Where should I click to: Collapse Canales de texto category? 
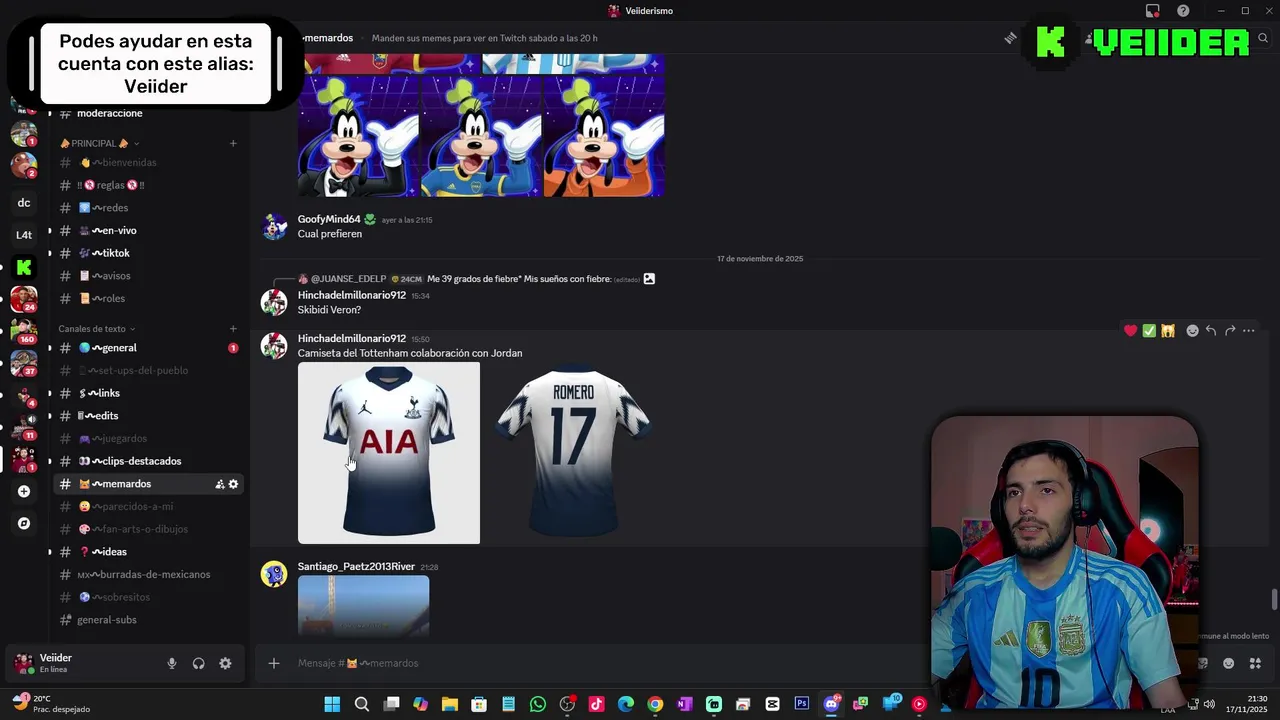(x=96, y=329)
